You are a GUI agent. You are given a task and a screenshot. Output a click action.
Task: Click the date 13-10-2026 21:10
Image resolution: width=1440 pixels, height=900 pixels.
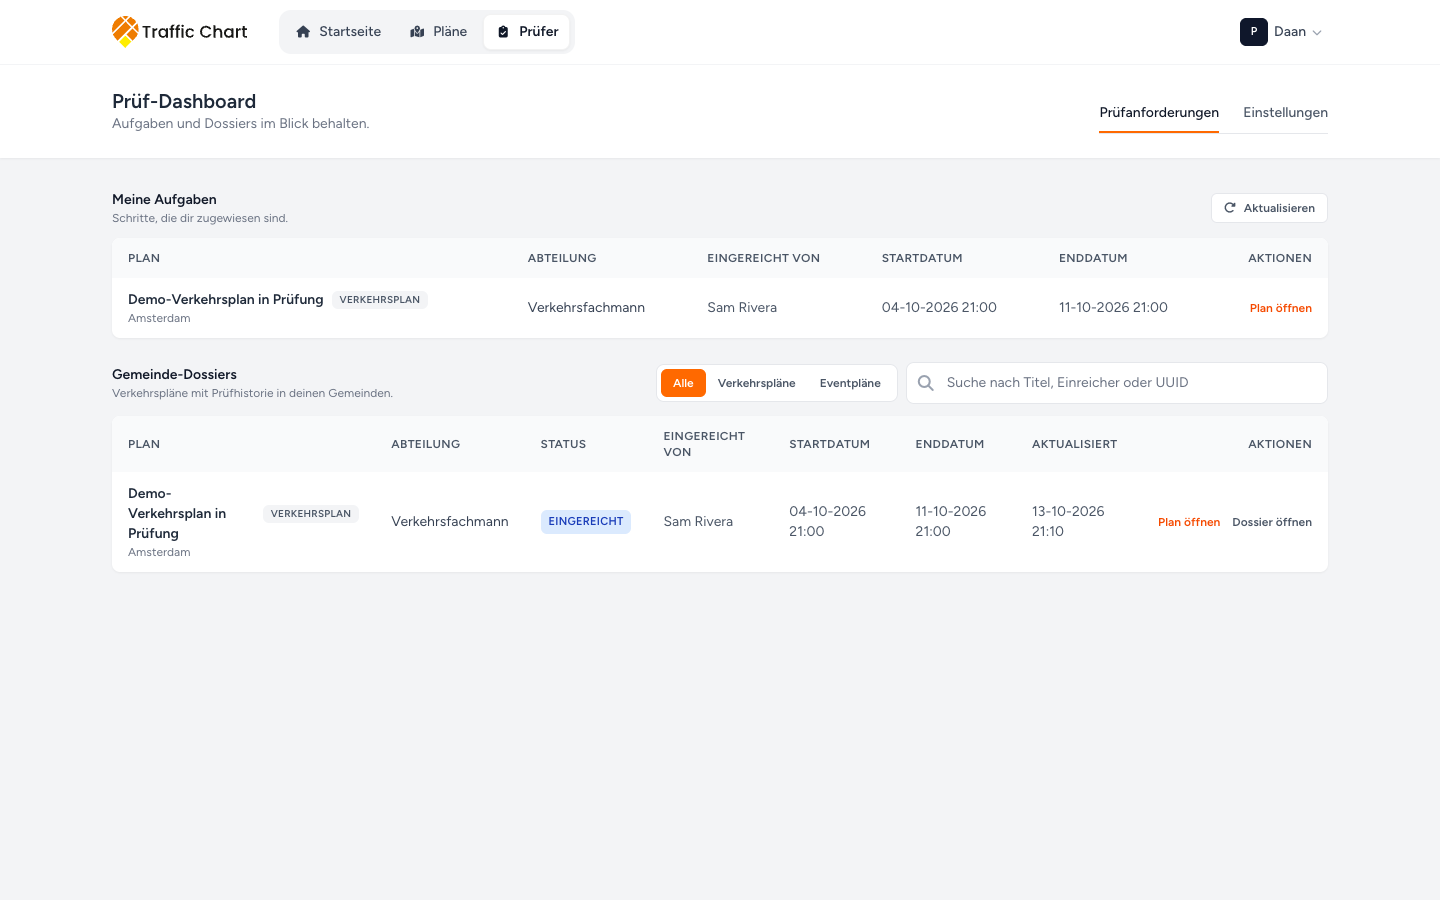1068,521
